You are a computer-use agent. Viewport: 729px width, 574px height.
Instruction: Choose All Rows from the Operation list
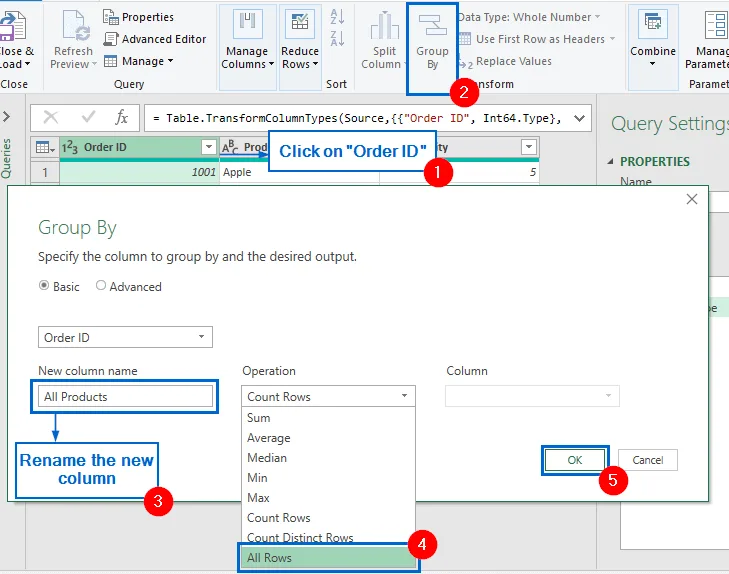tap(328, 558)
